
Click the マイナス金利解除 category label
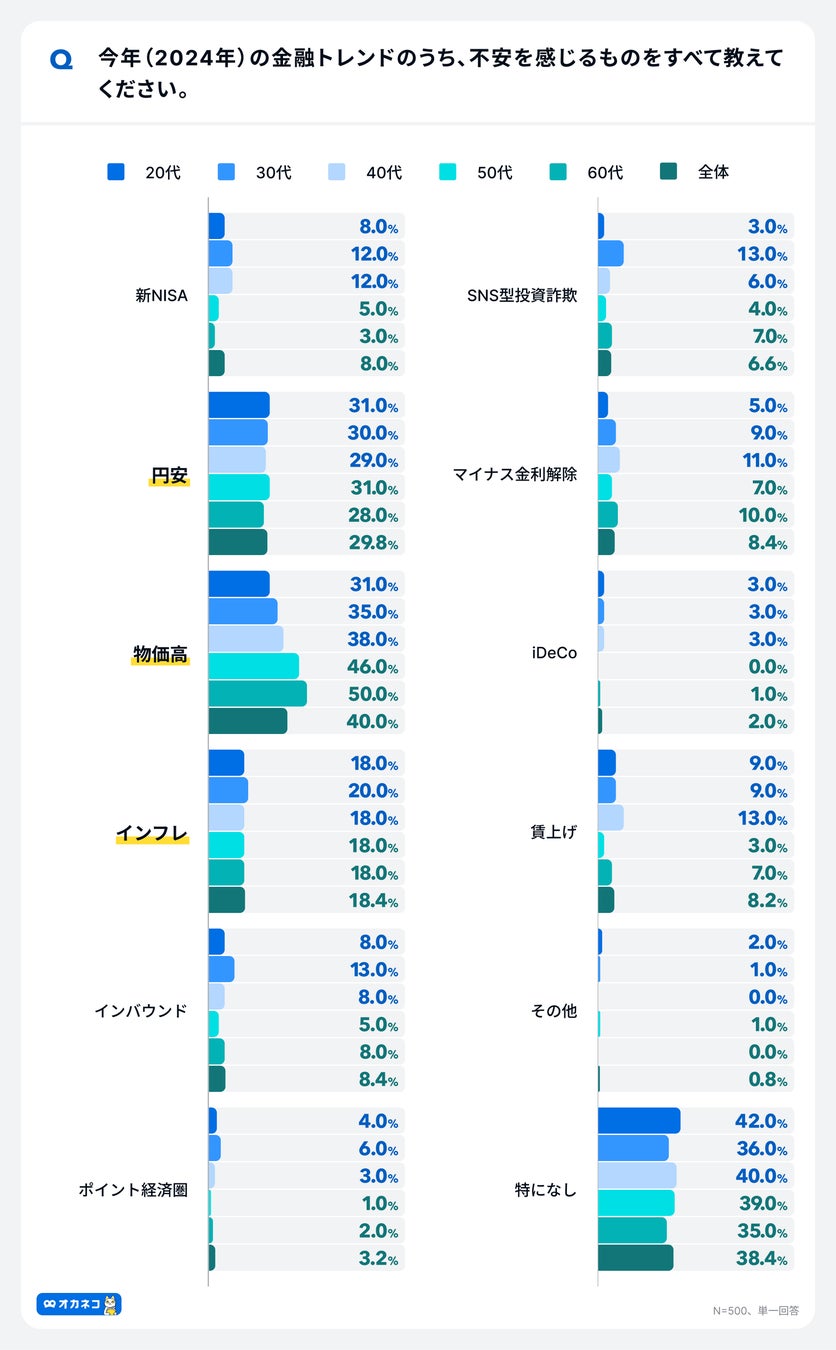[x=515, y=474]
